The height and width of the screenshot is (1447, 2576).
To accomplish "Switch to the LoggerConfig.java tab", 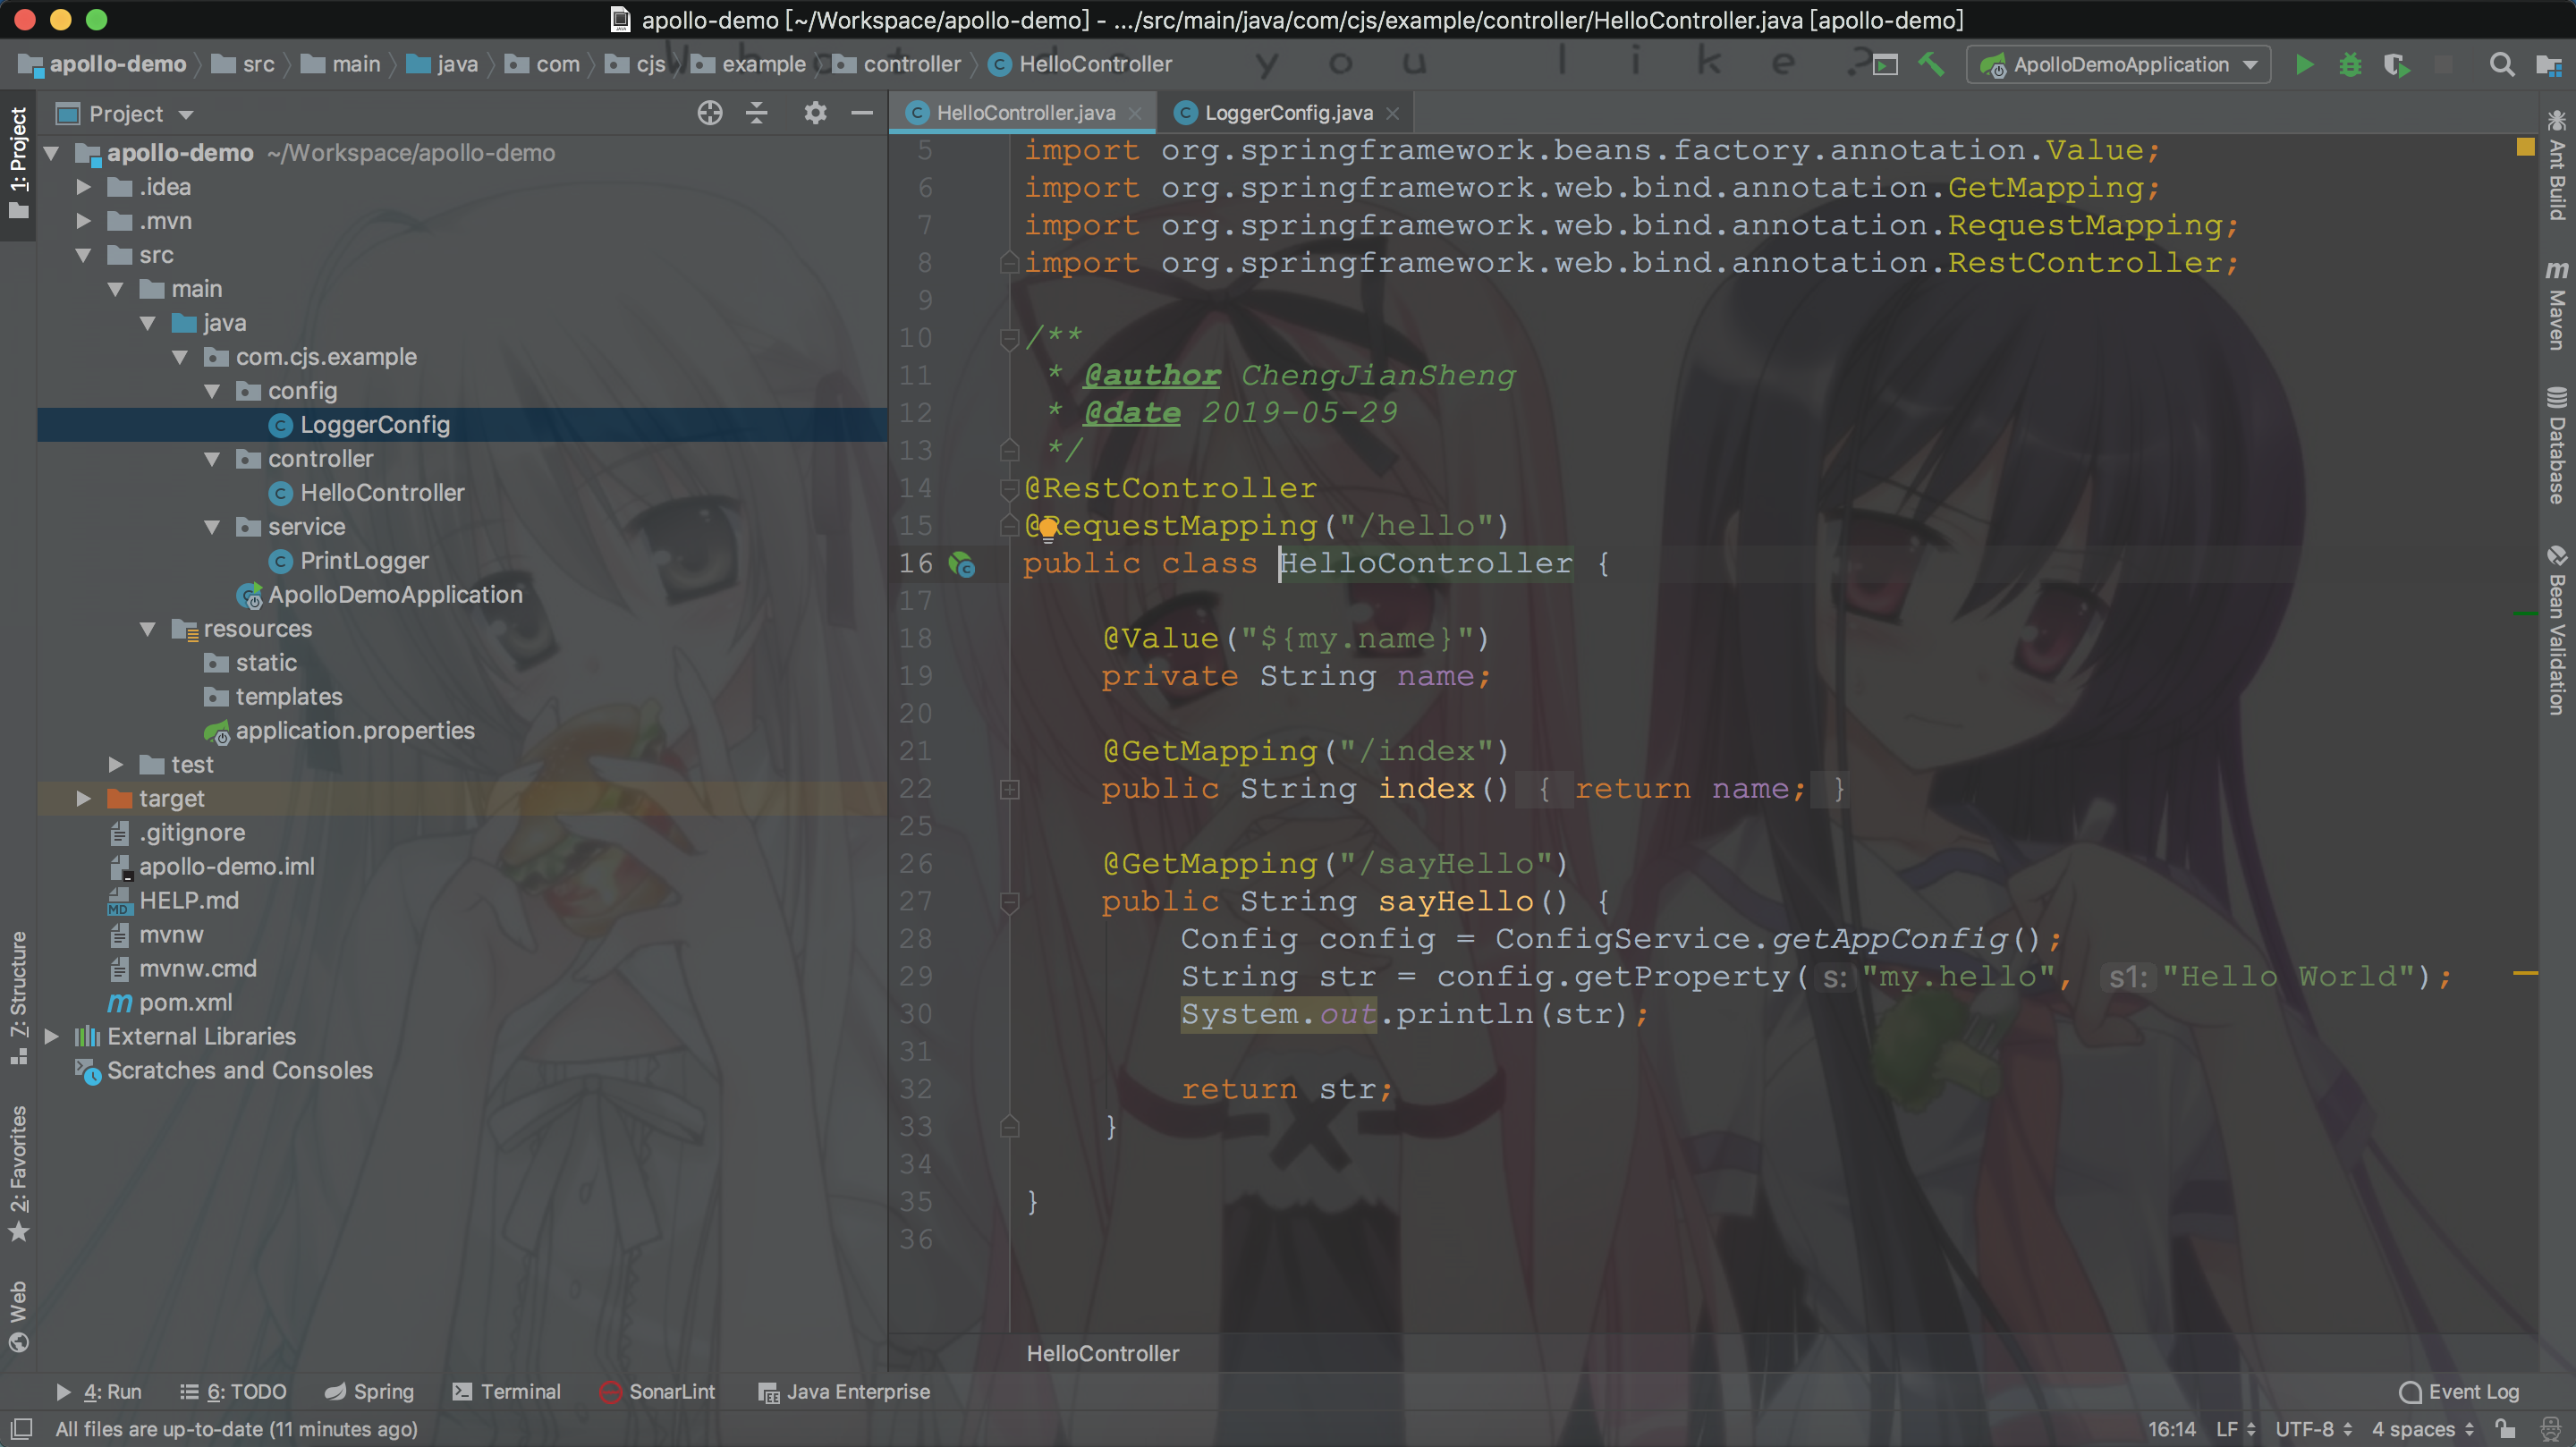I will (x=1288, y=113).
